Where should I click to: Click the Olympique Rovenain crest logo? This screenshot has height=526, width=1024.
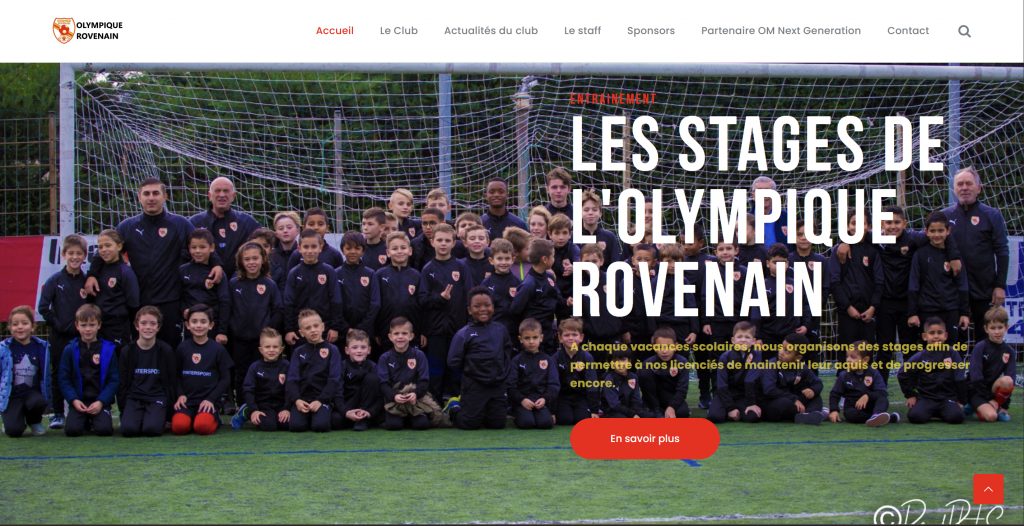[63, 31]
